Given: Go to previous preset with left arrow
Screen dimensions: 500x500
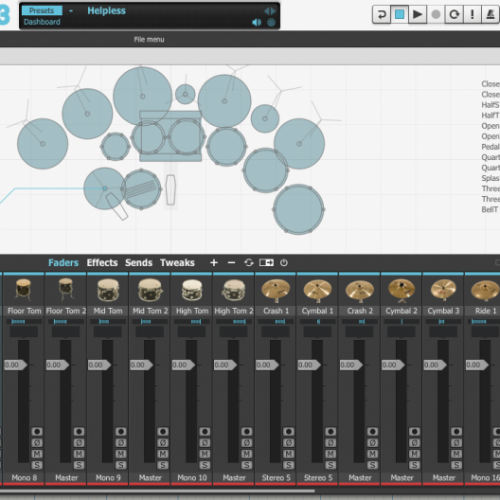Looking at the screenshot, I should point(266,11).
